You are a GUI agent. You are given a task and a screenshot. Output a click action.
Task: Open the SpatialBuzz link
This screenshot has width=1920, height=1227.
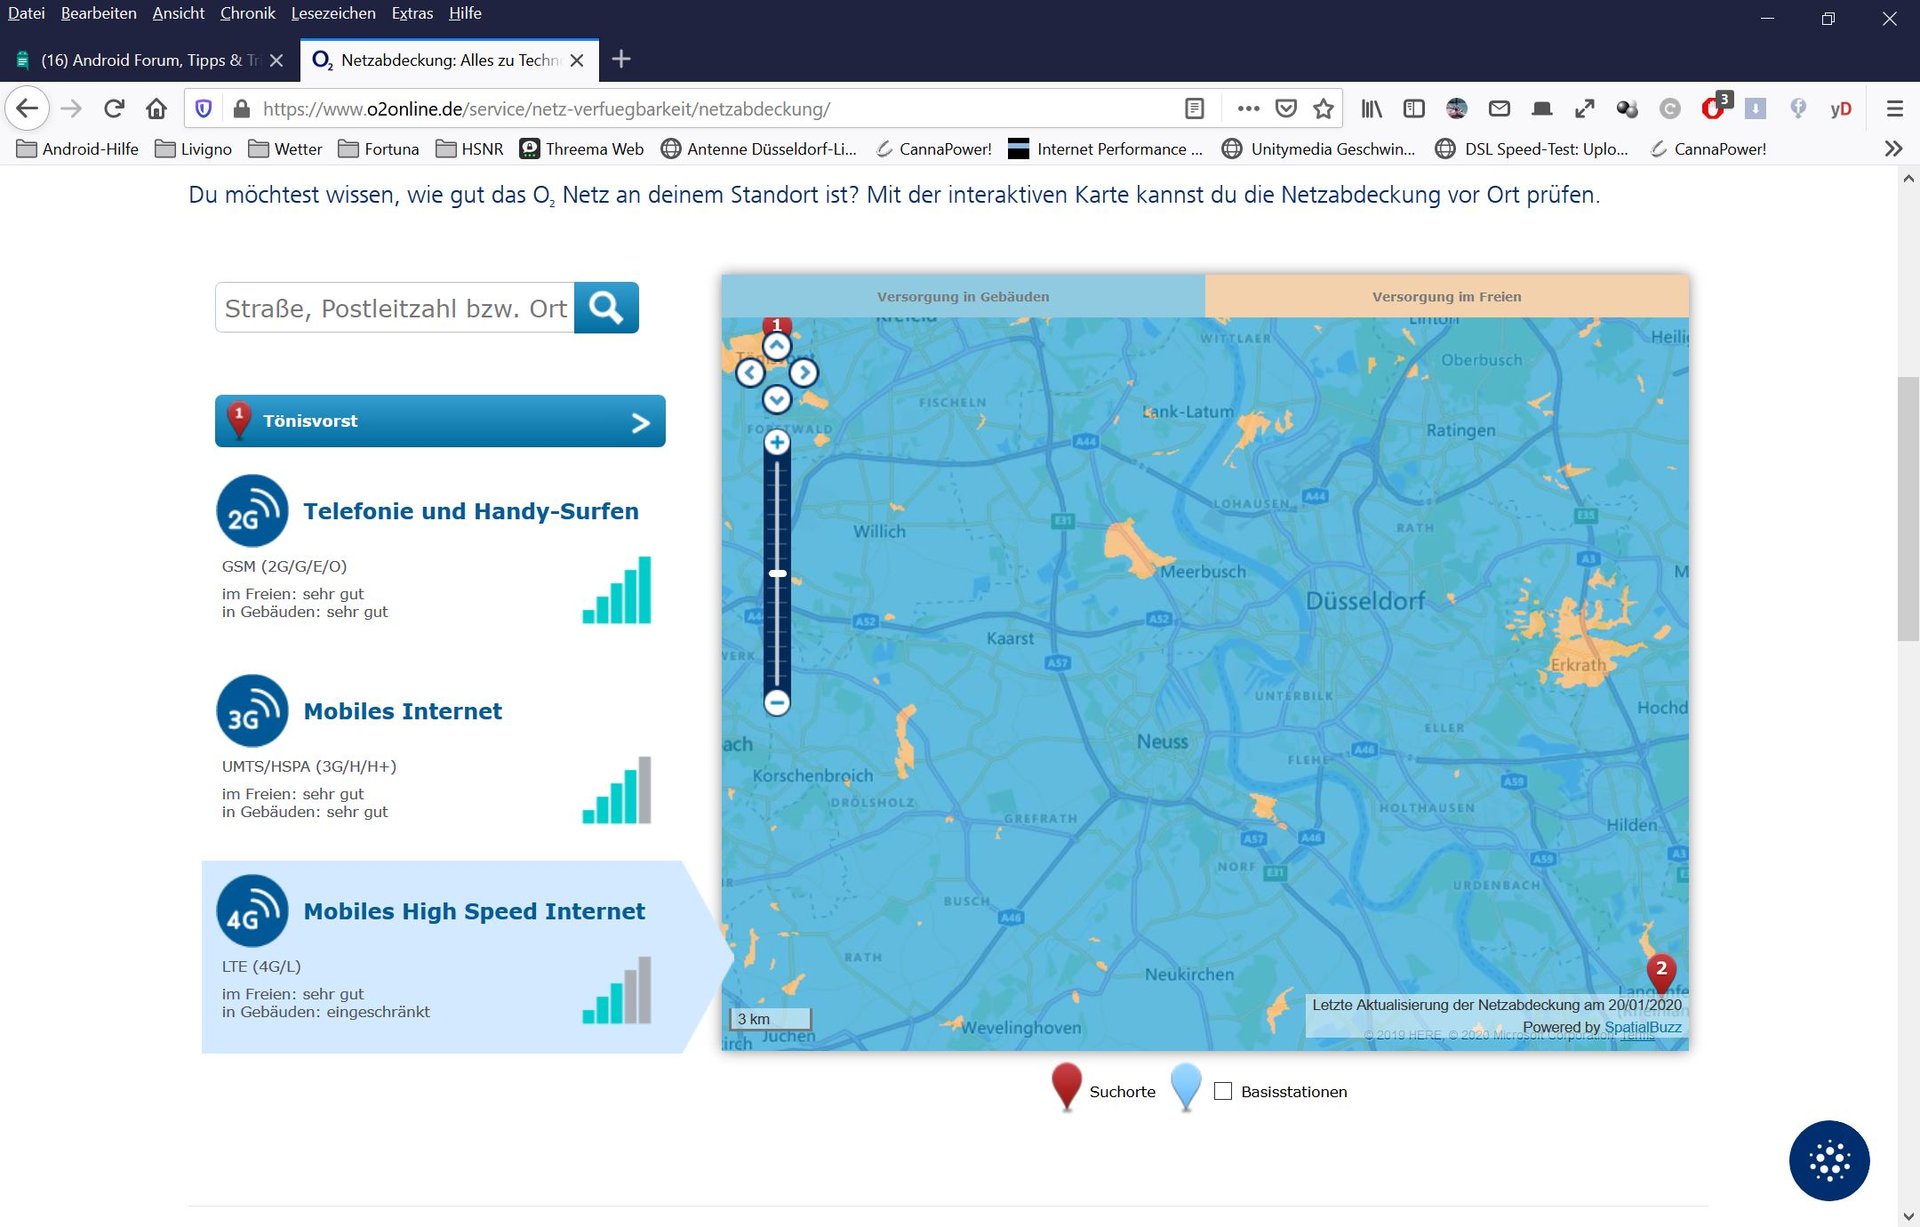click(x=1642, y=1027)
